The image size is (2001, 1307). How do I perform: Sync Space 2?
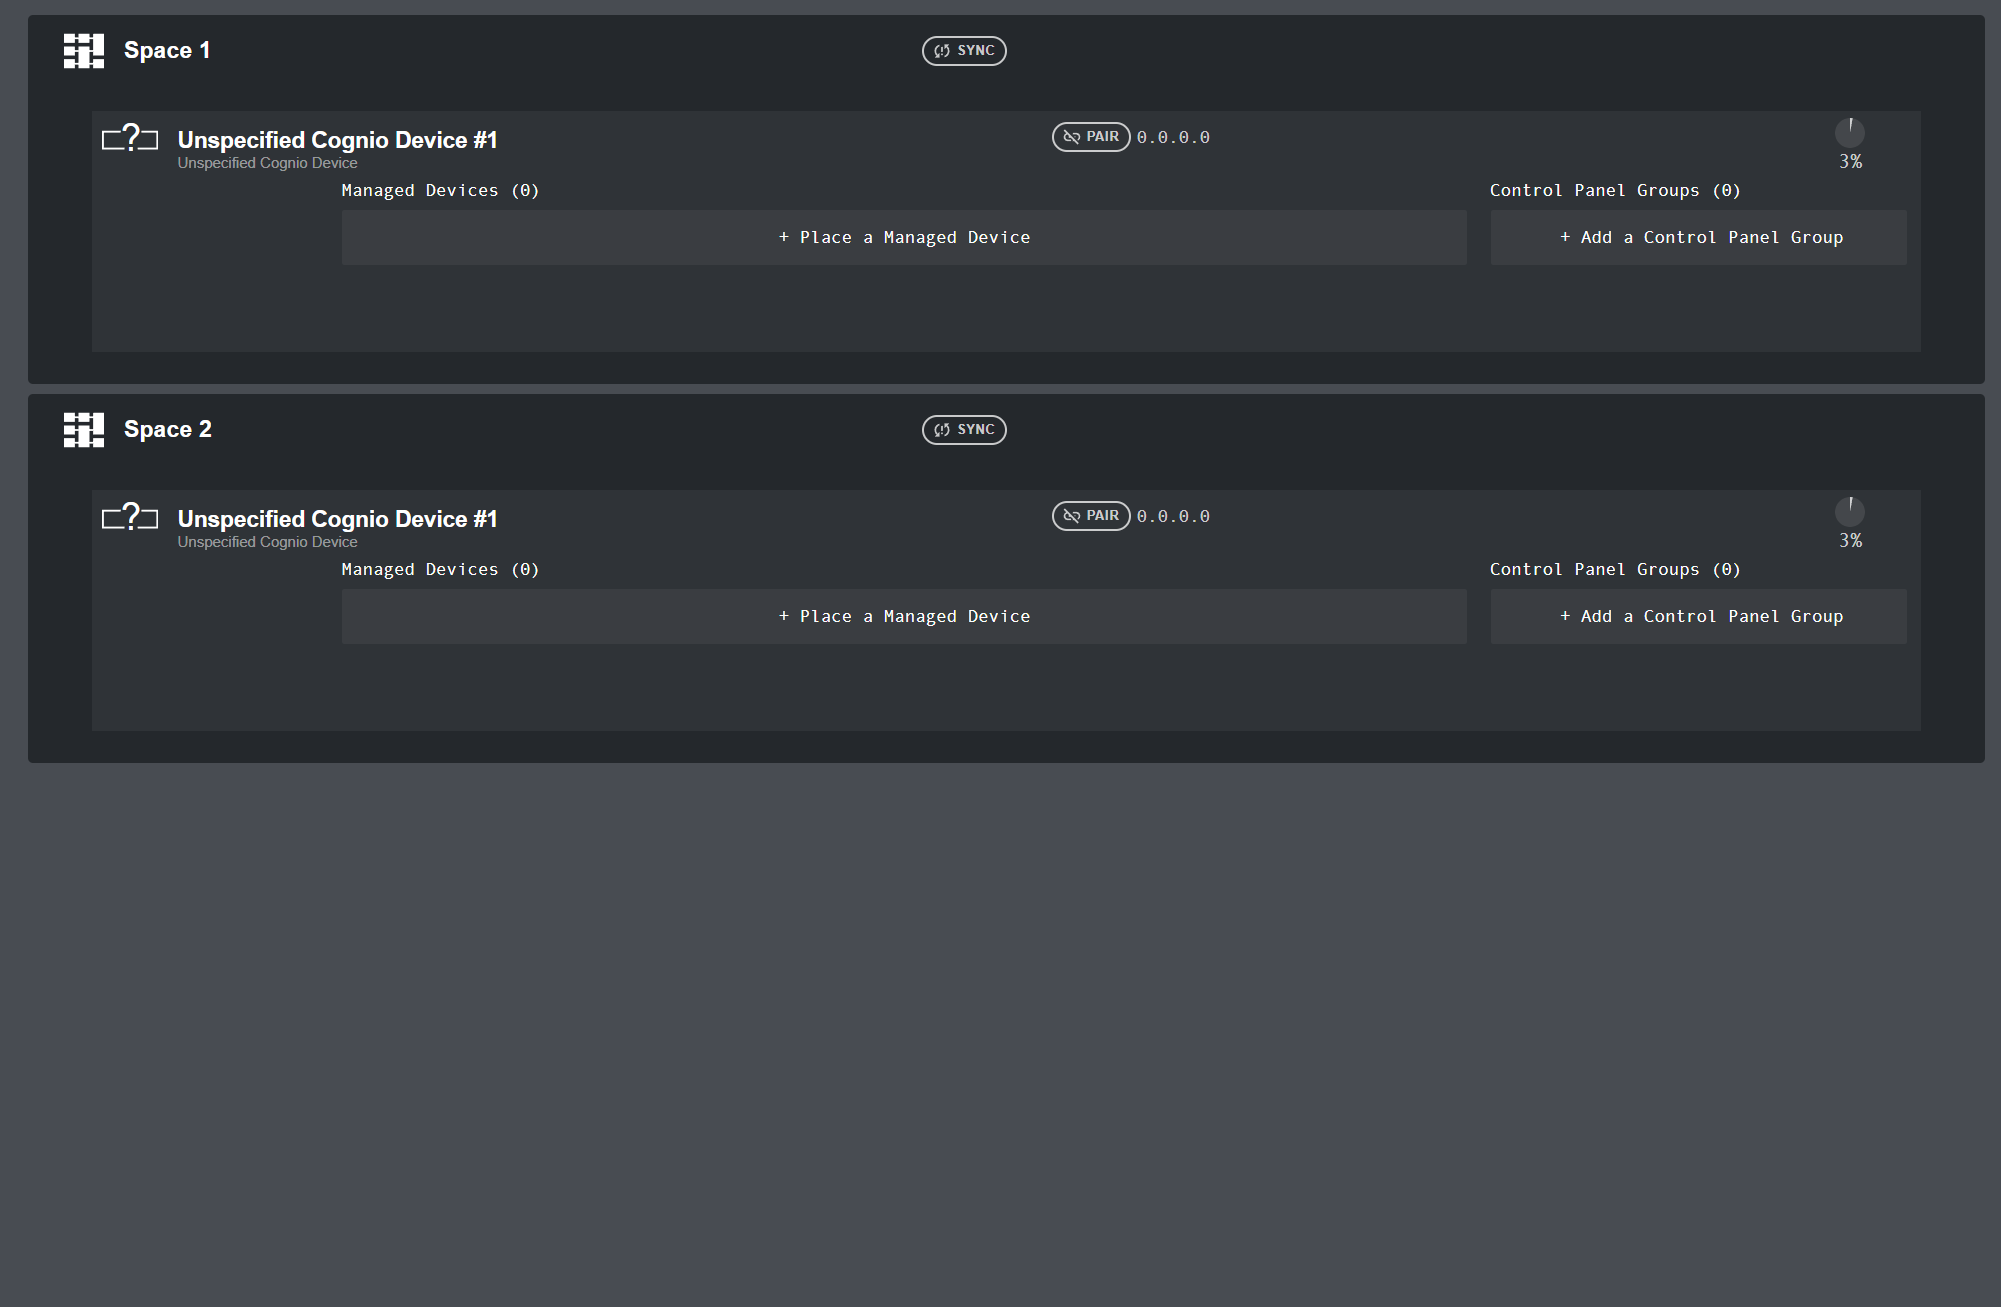pyautogui.click(x=964, y=430)
